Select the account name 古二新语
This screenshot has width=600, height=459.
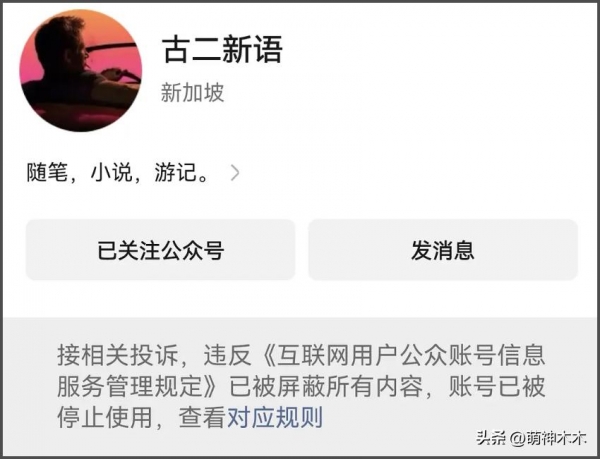[x=222, y=49]
